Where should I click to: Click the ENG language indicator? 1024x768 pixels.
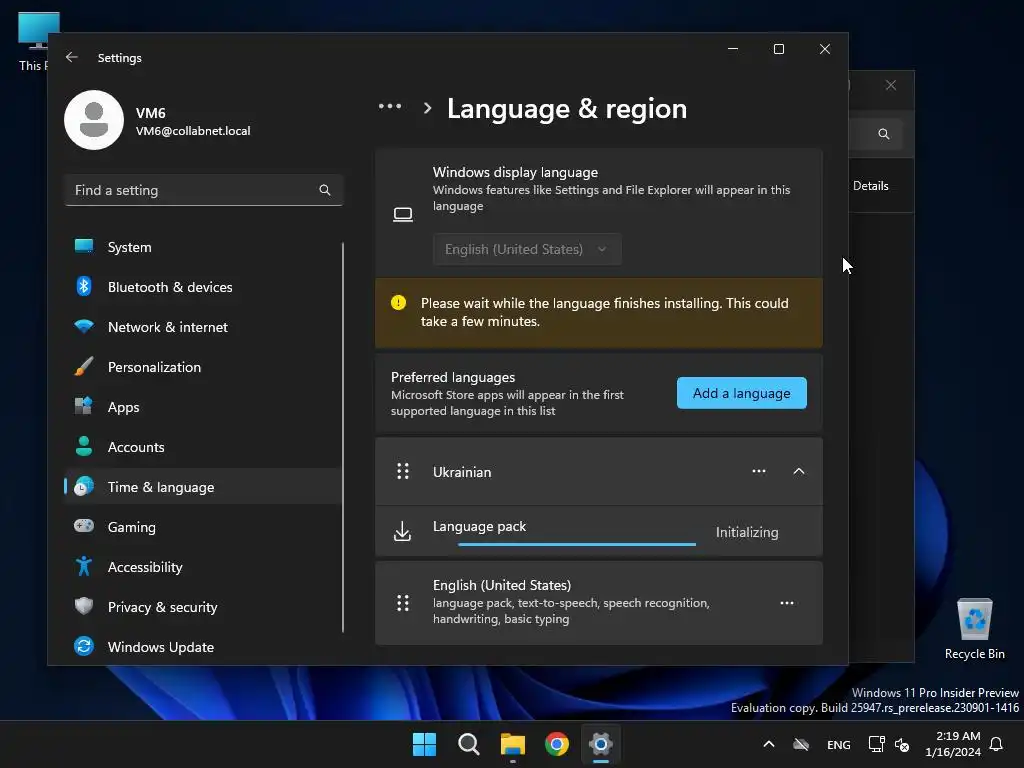pos(839,744)
